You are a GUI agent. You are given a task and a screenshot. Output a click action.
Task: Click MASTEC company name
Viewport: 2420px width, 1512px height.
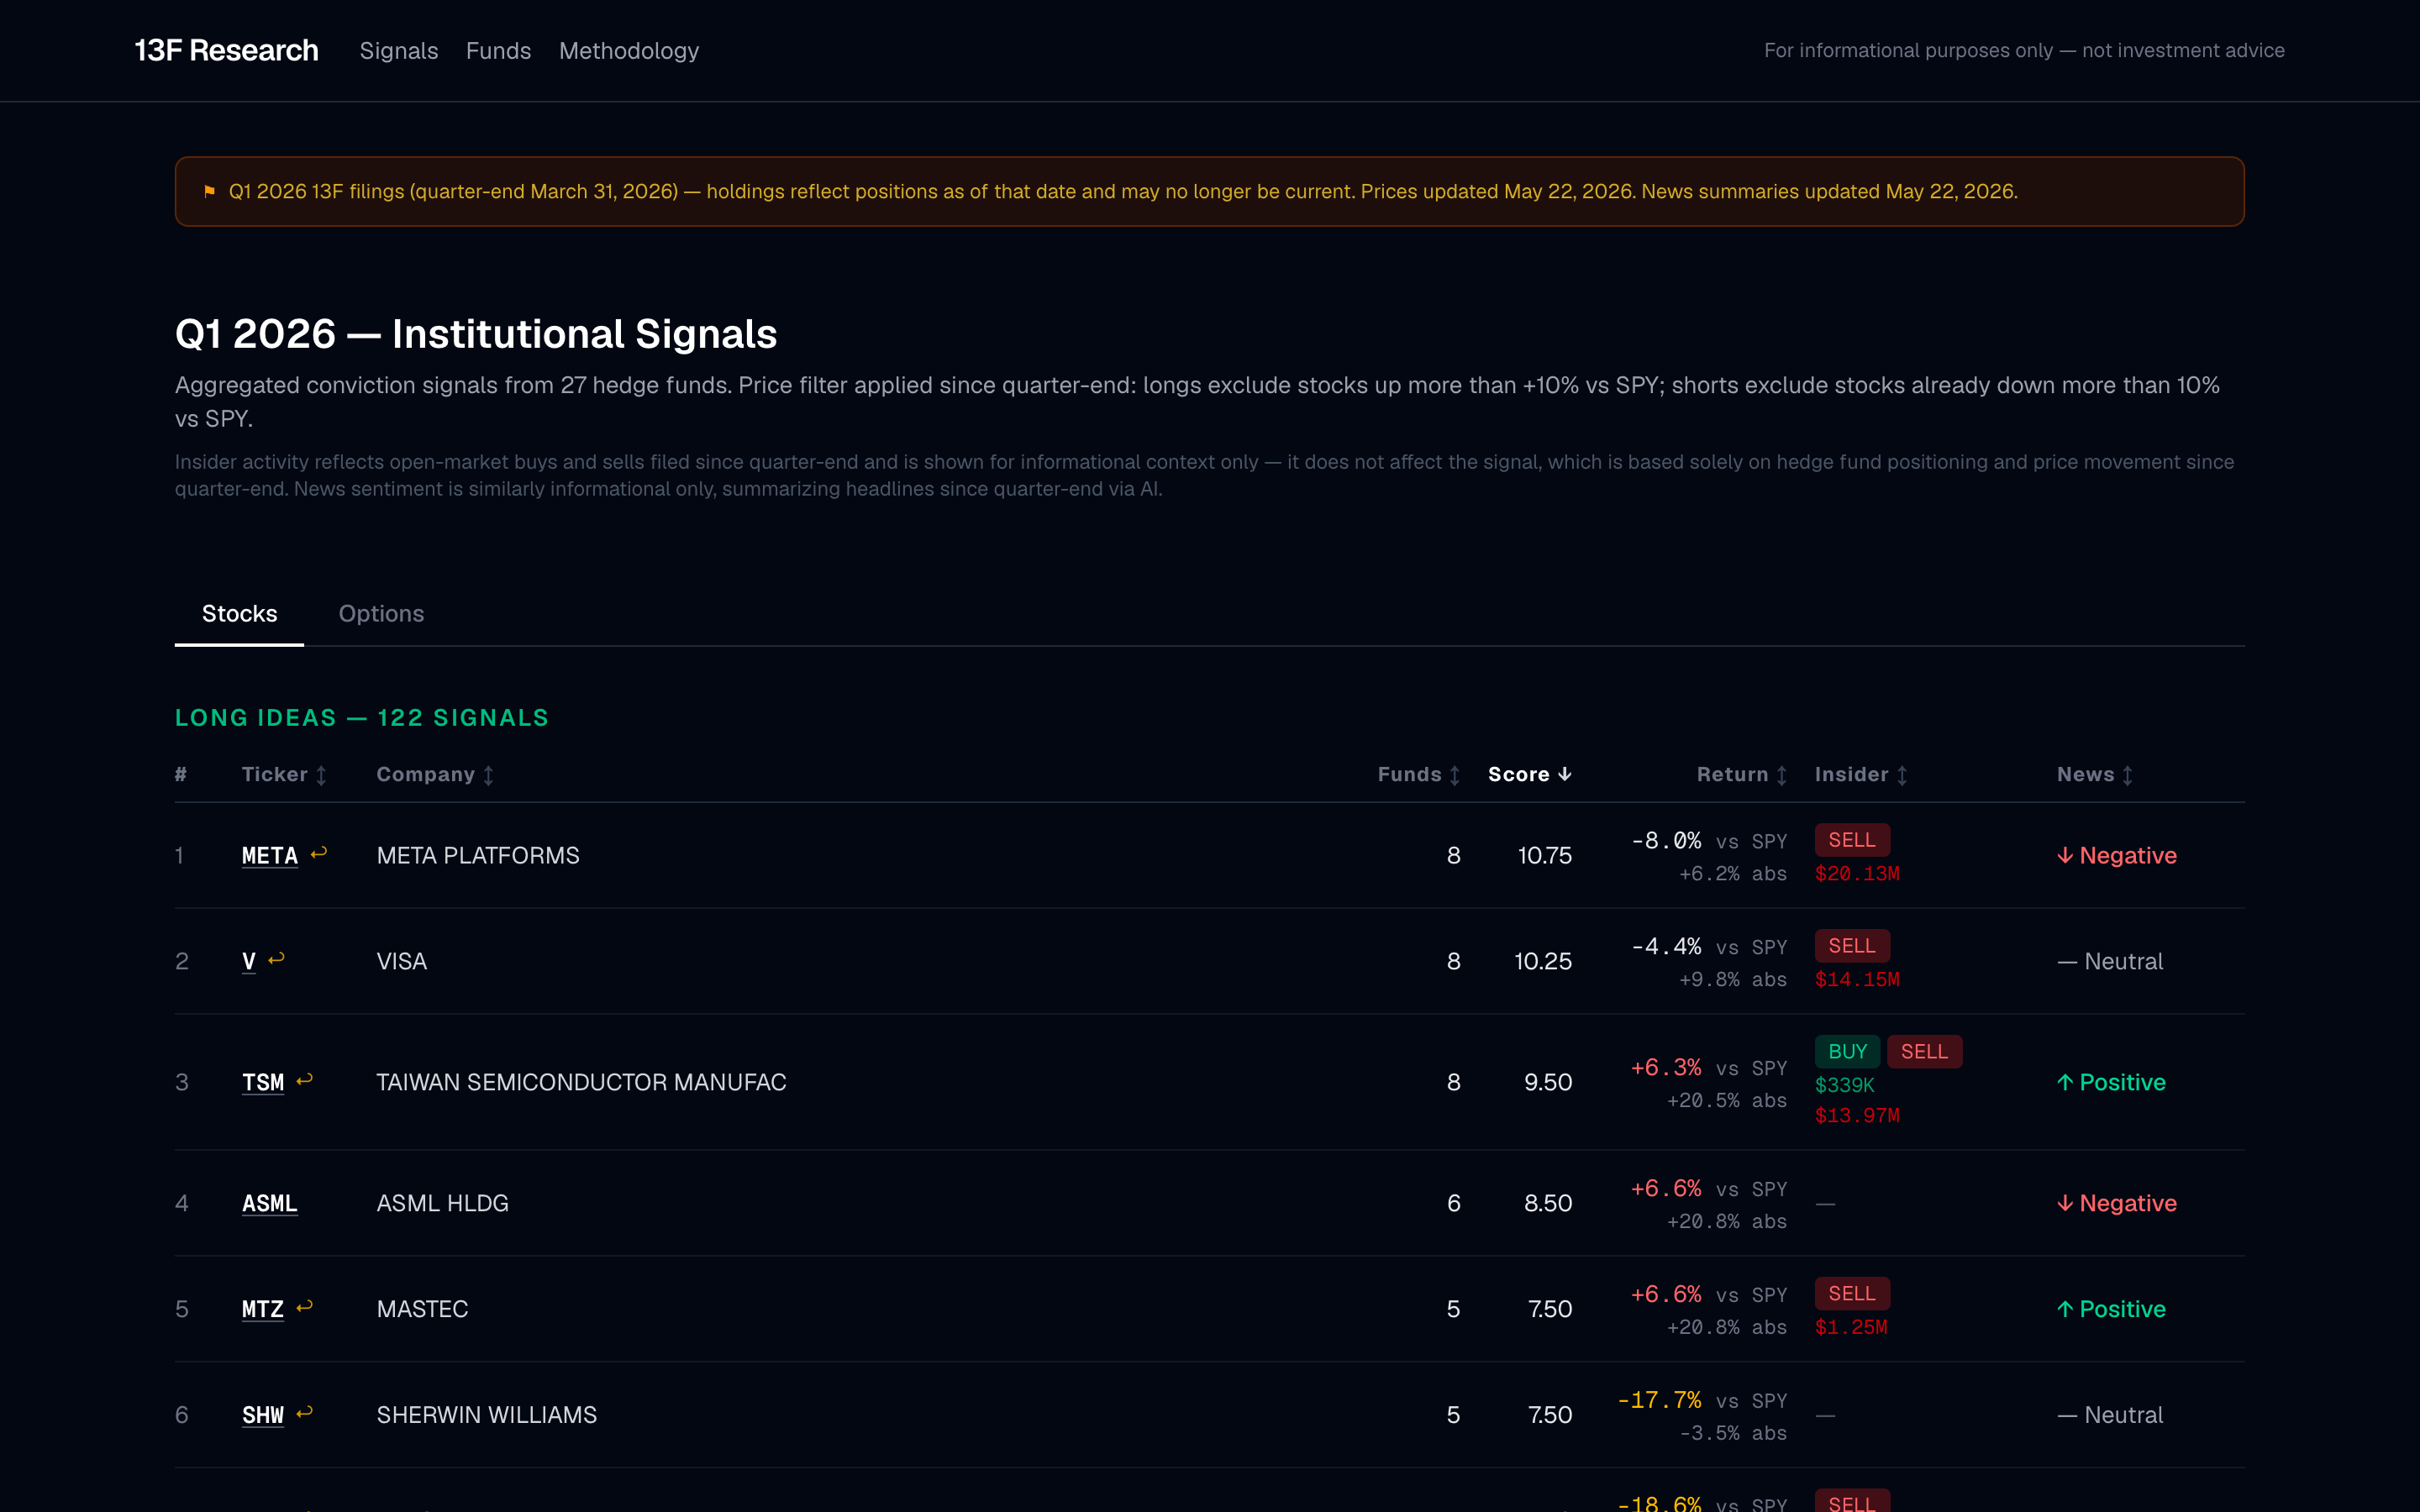tap(422, 1310)
